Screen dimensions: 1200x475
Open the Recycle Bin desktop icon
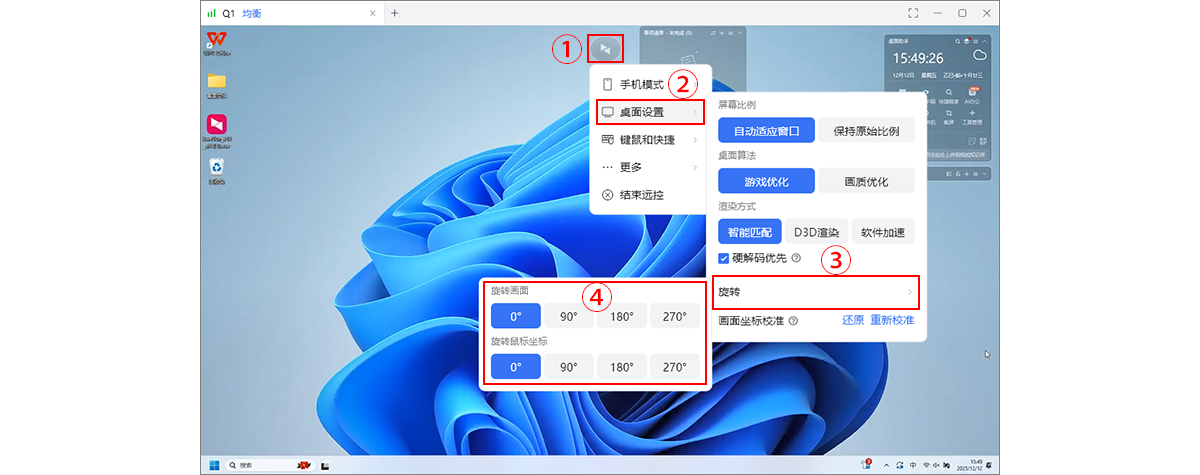[x=216, y=170]
